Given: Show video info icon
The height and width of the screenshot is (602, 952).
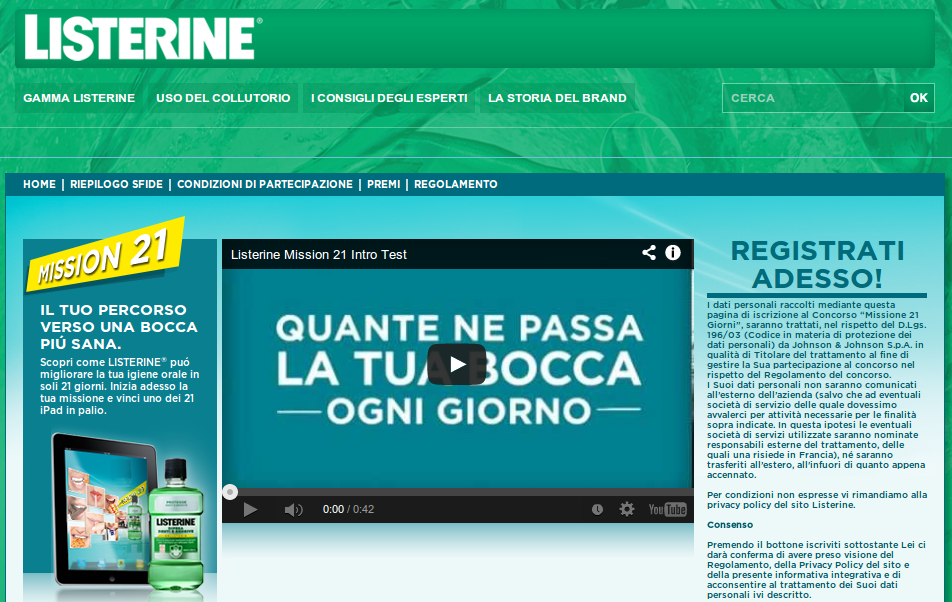Looking at the screenshot, I should (x=673, y=253).
